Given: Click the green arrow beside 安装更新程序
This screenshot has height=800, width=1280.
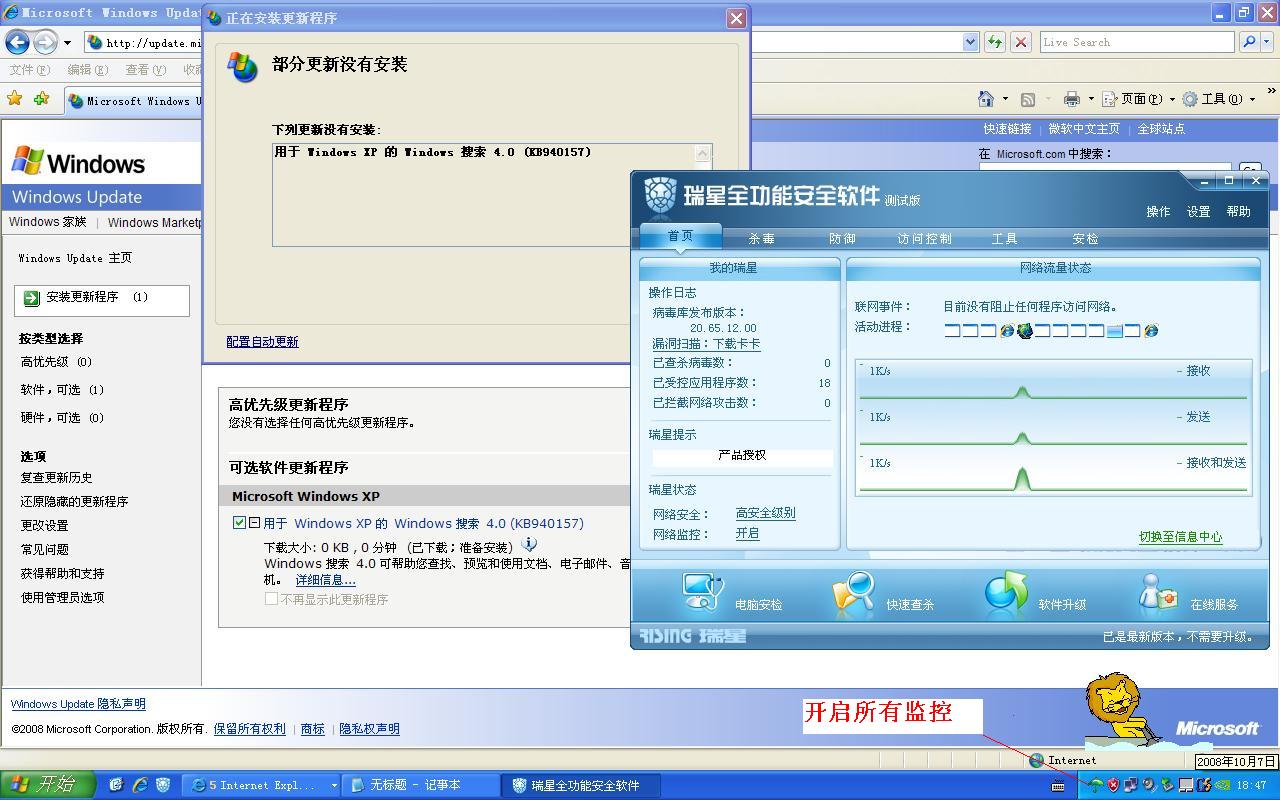Looking at the screenshot, I should pyautogui.click(x=31, y=297).
